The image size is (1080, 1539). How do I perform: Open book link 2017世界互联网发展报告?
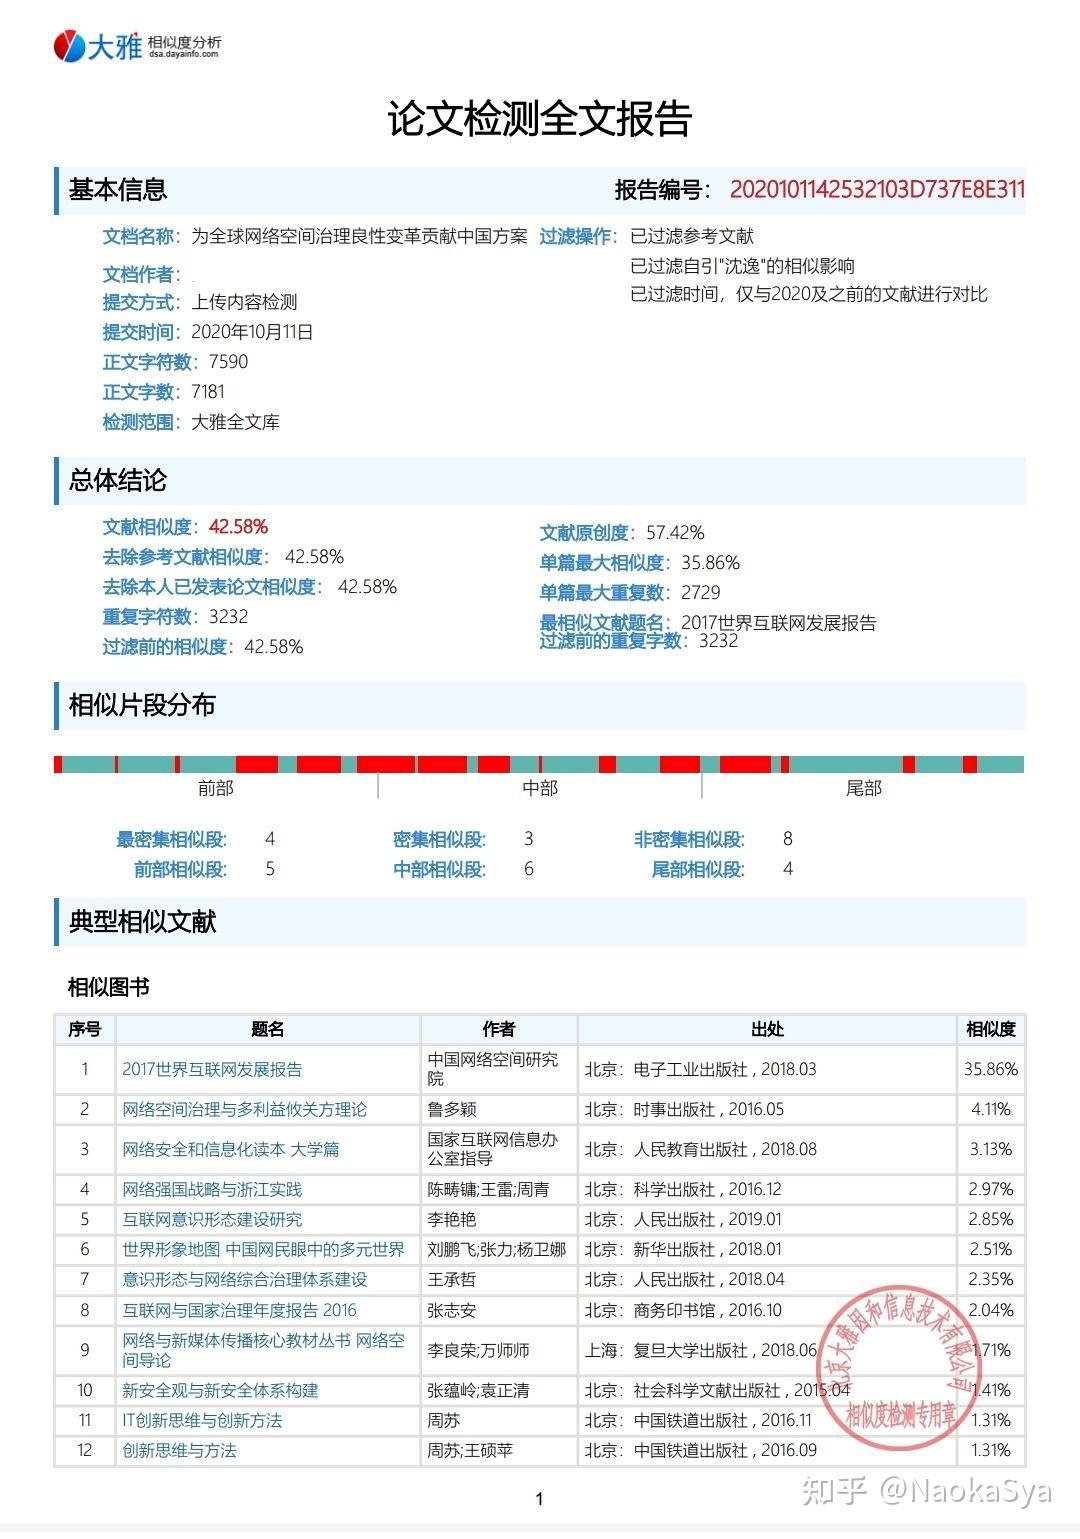pos(212,1069)
